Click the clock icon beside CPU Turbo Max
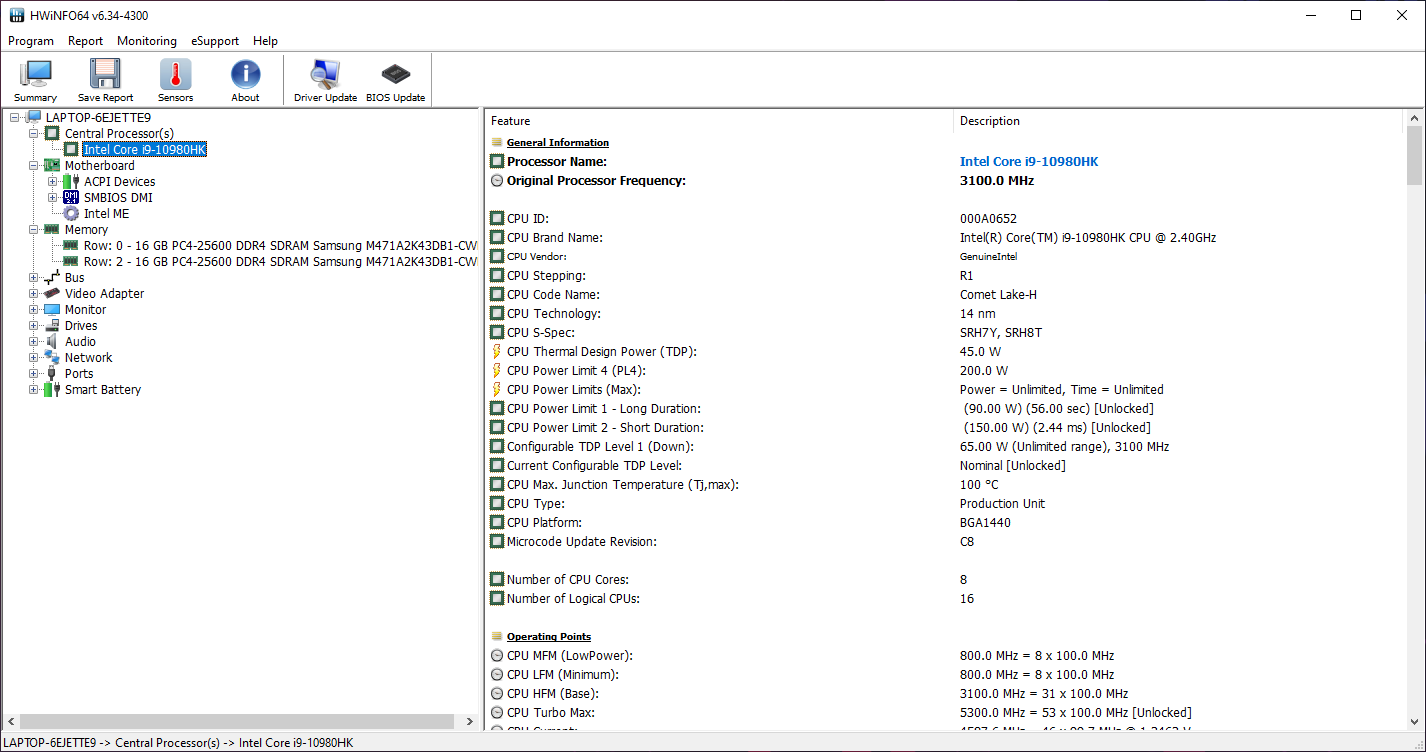 (497, 713)
